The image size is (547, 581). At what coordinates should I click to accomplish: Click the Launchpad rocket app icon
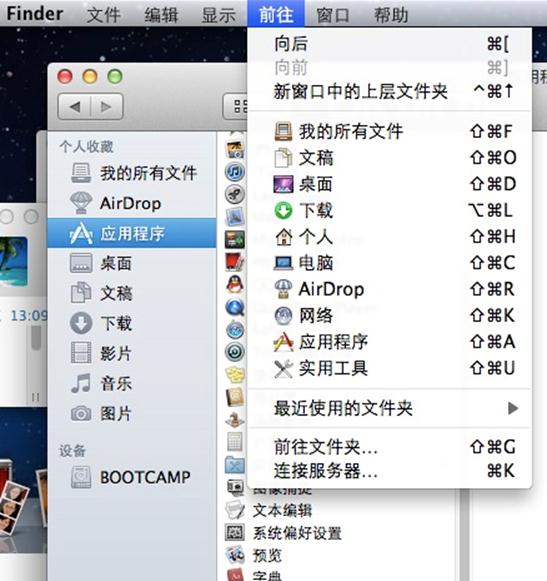coord(235,194)
